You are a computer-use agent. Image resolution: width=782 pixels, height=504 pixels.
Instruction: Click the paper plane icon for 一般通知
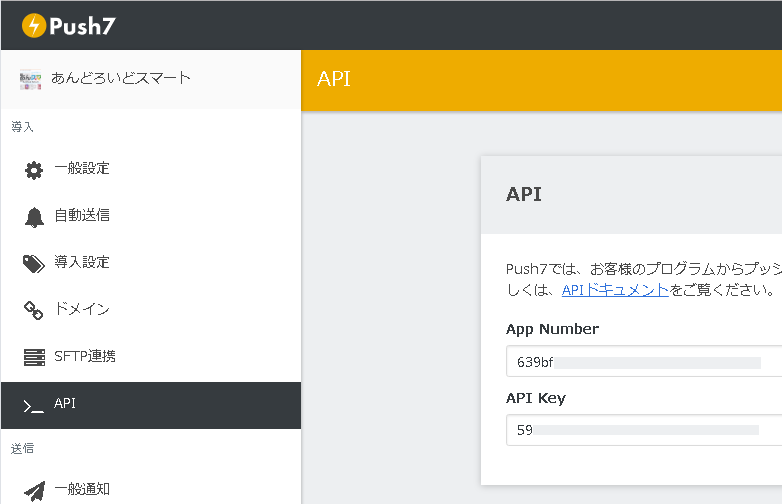click(34, 491)
